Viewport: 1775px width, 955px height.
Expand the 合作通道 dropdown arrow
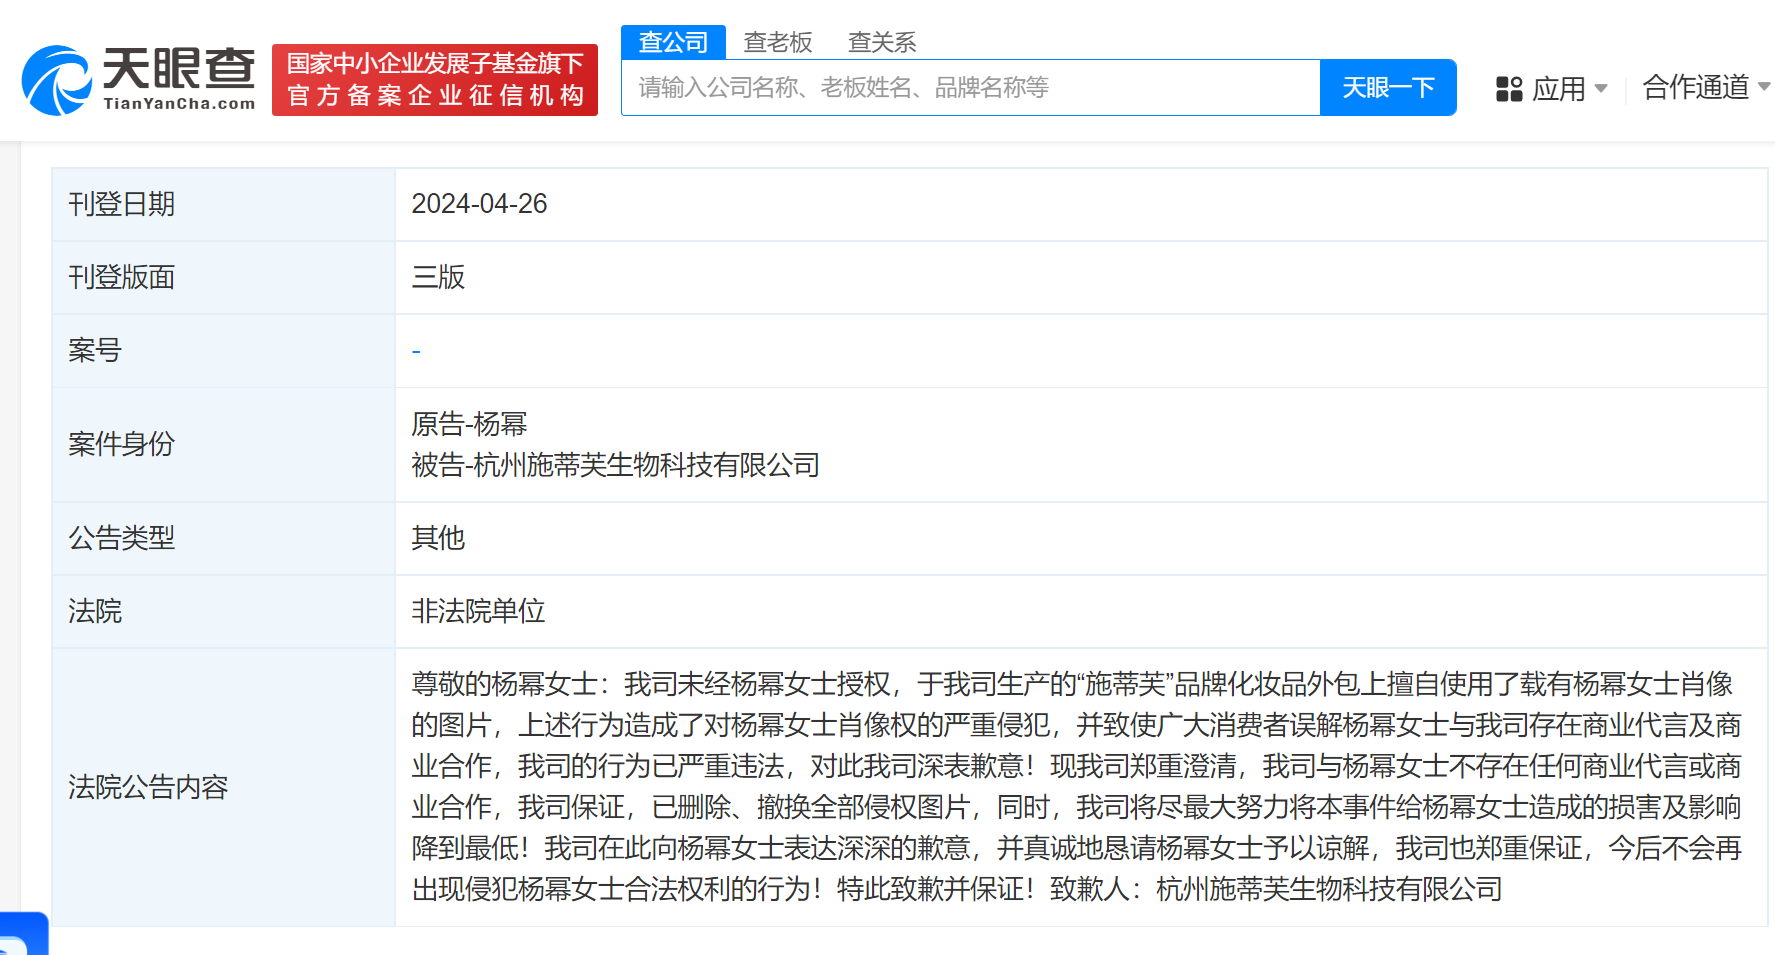(1764, 87)
